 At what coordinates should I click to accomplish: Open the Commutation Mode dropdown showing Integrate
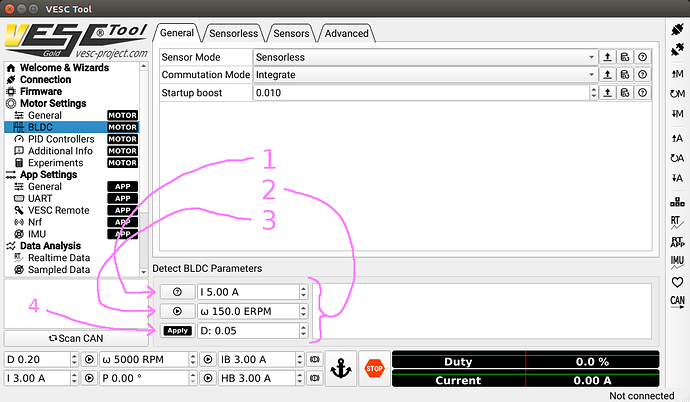[x=425, y=75]
